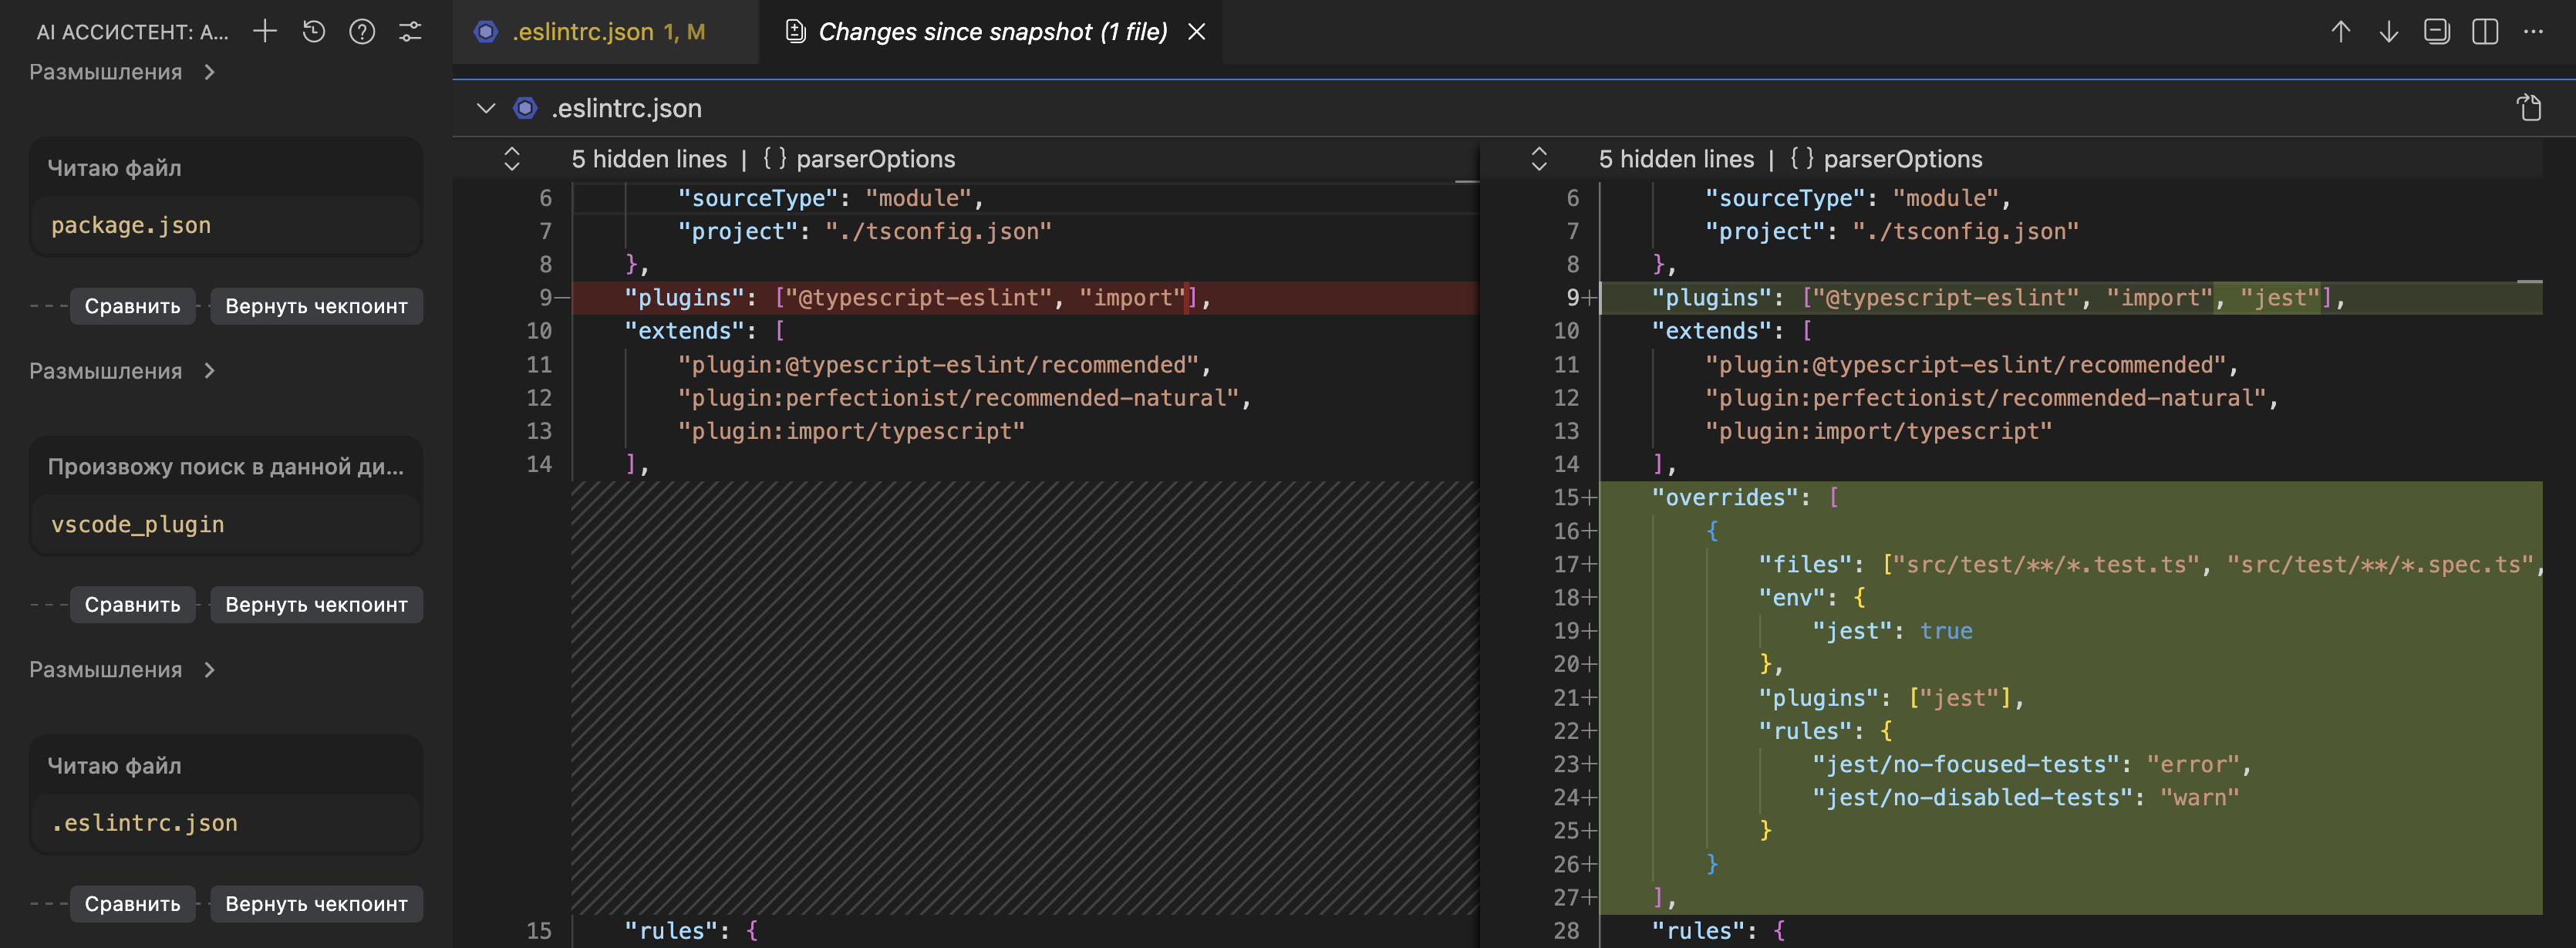Open .eslintrc.json from the Читаю файл card
2576x948 pixels.
pos(145,823)
